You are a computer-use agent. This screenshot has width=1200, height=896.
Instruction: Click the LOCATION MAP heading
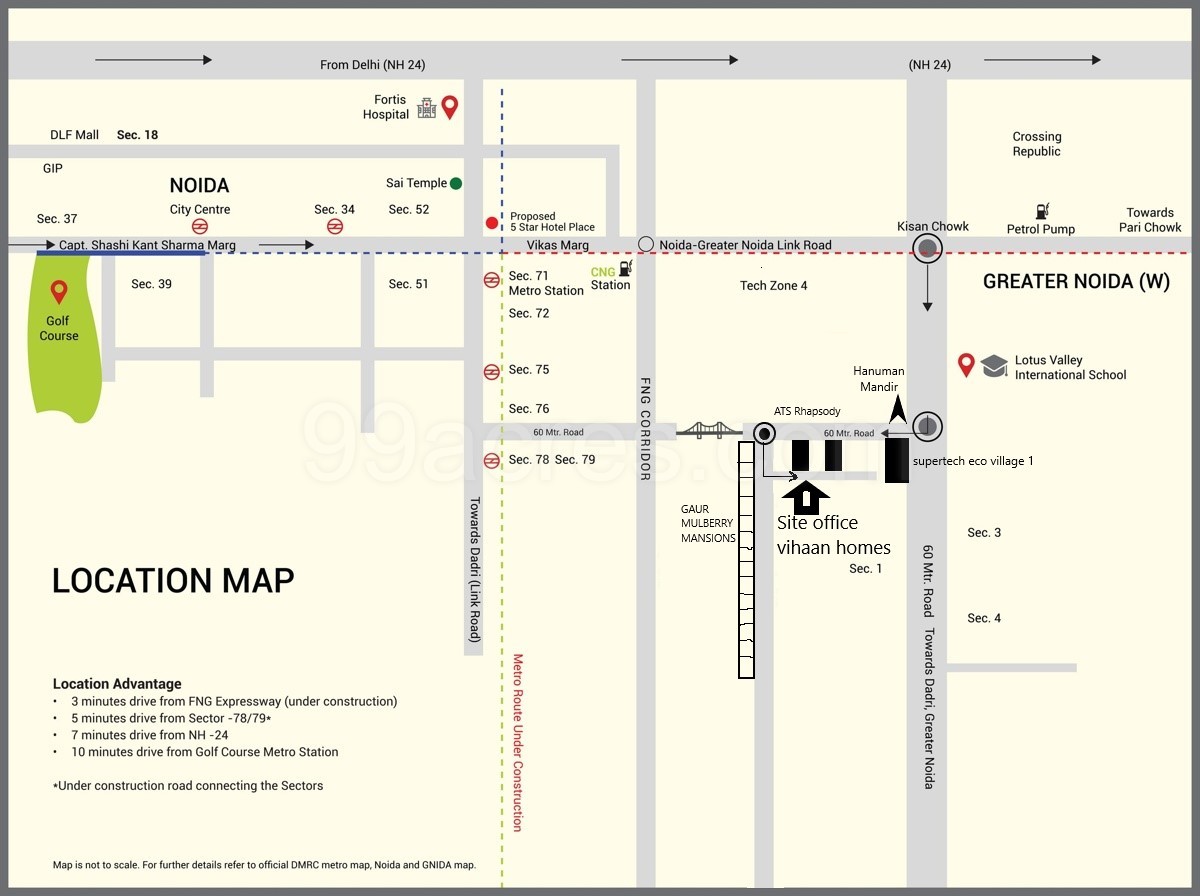click(x=173, y=581)
